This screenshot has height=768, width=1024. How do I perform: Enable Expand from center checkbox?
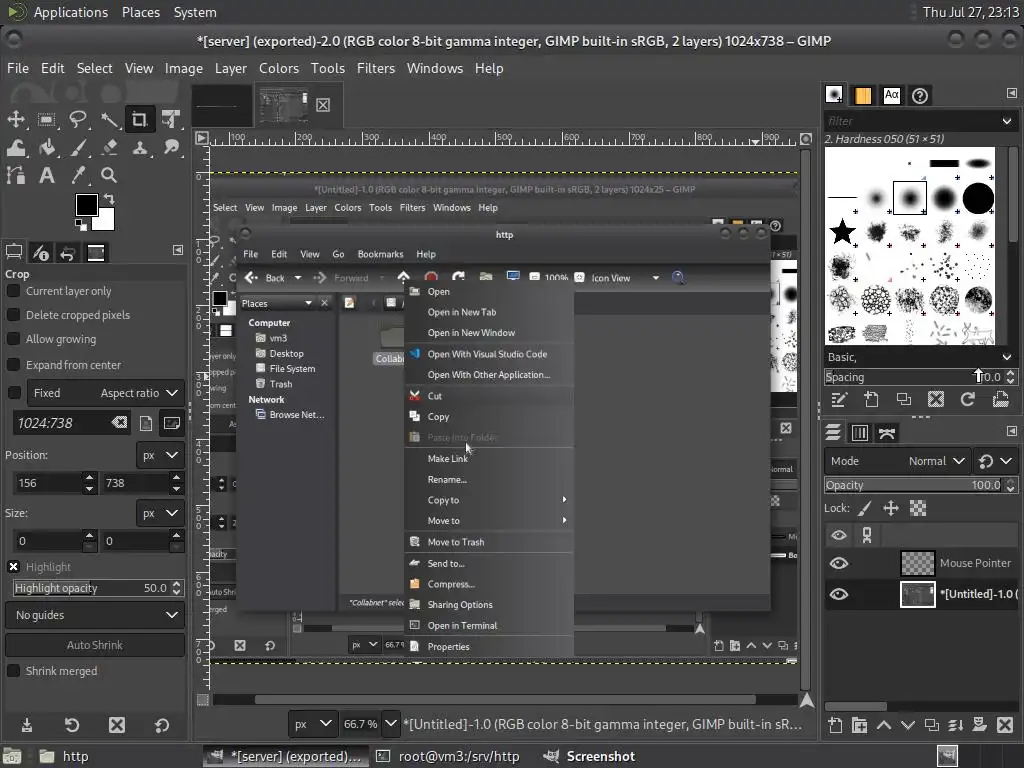pyautogui.click(x=13, y=364)
